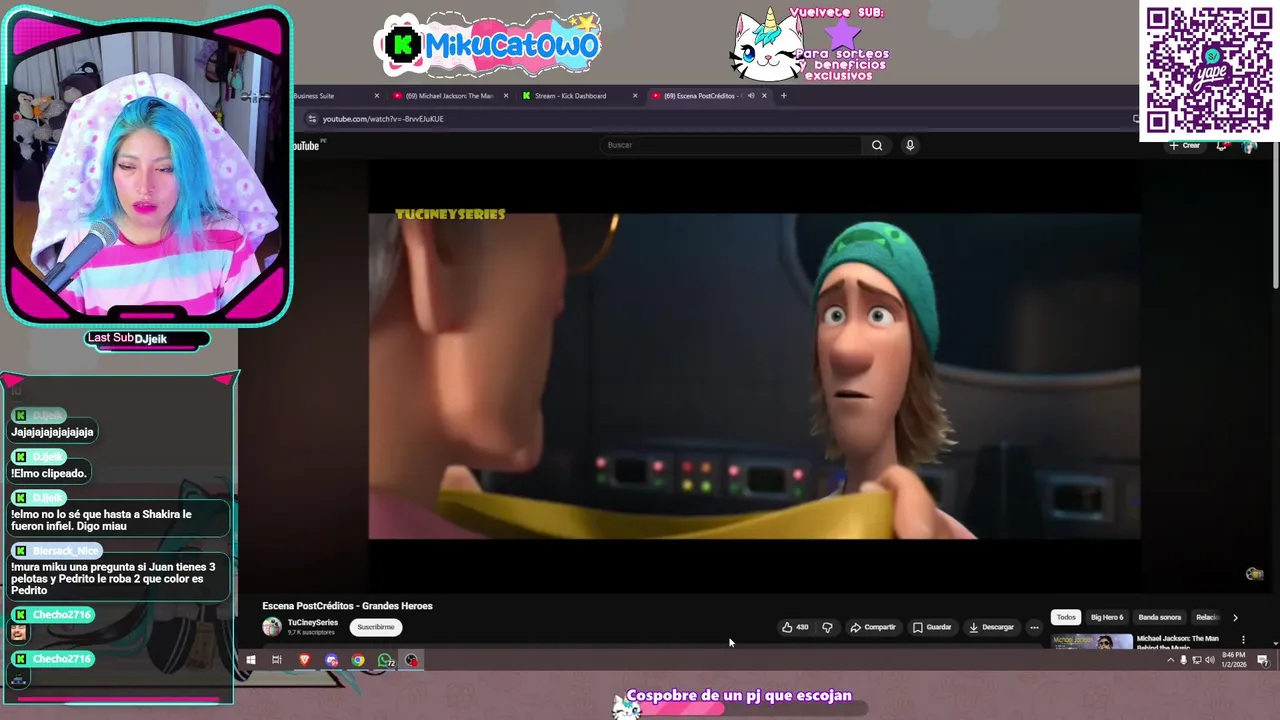Click the YouTube search field Buscar

(732, 145)
